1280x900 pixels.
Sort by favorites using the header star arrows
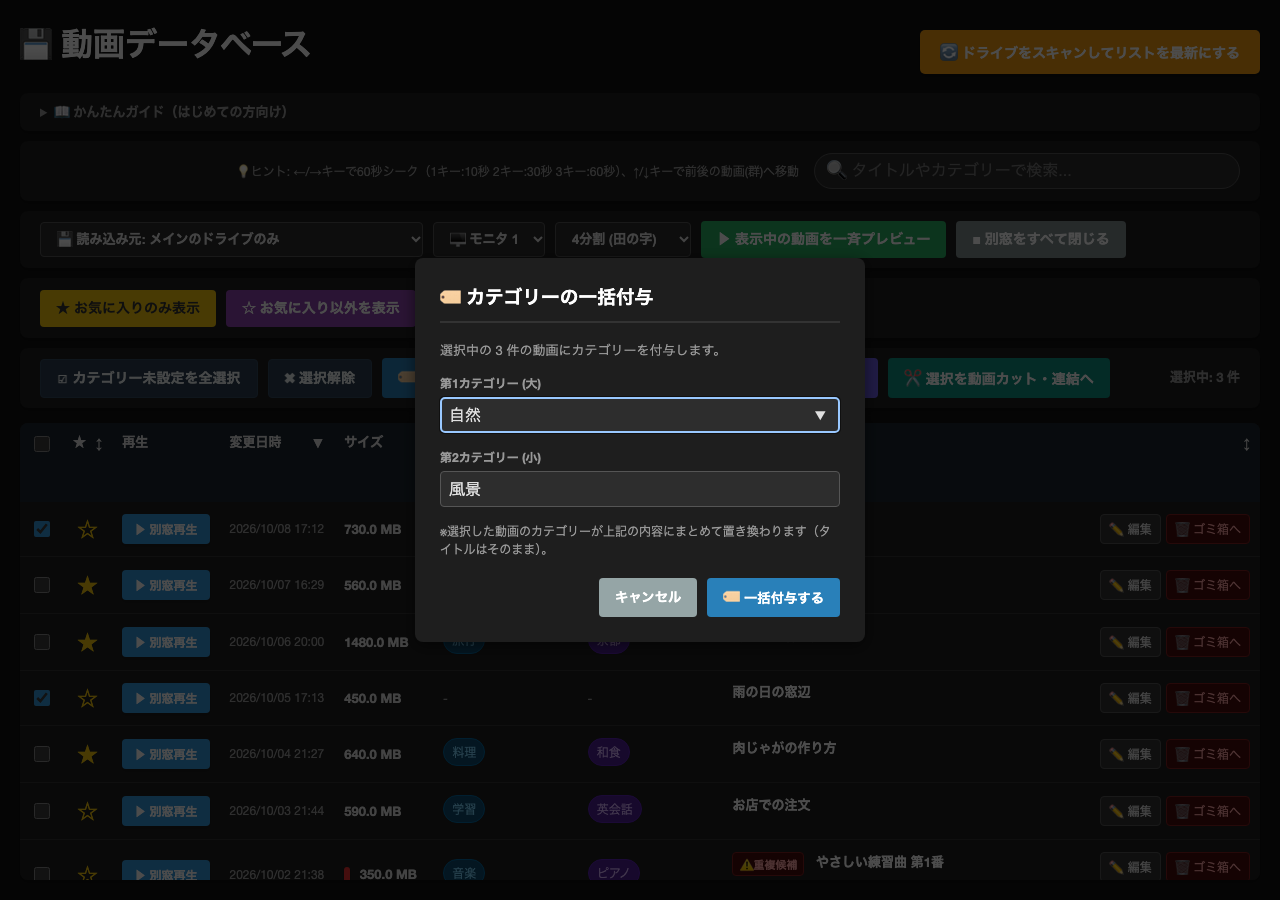[x=99, y=443]
